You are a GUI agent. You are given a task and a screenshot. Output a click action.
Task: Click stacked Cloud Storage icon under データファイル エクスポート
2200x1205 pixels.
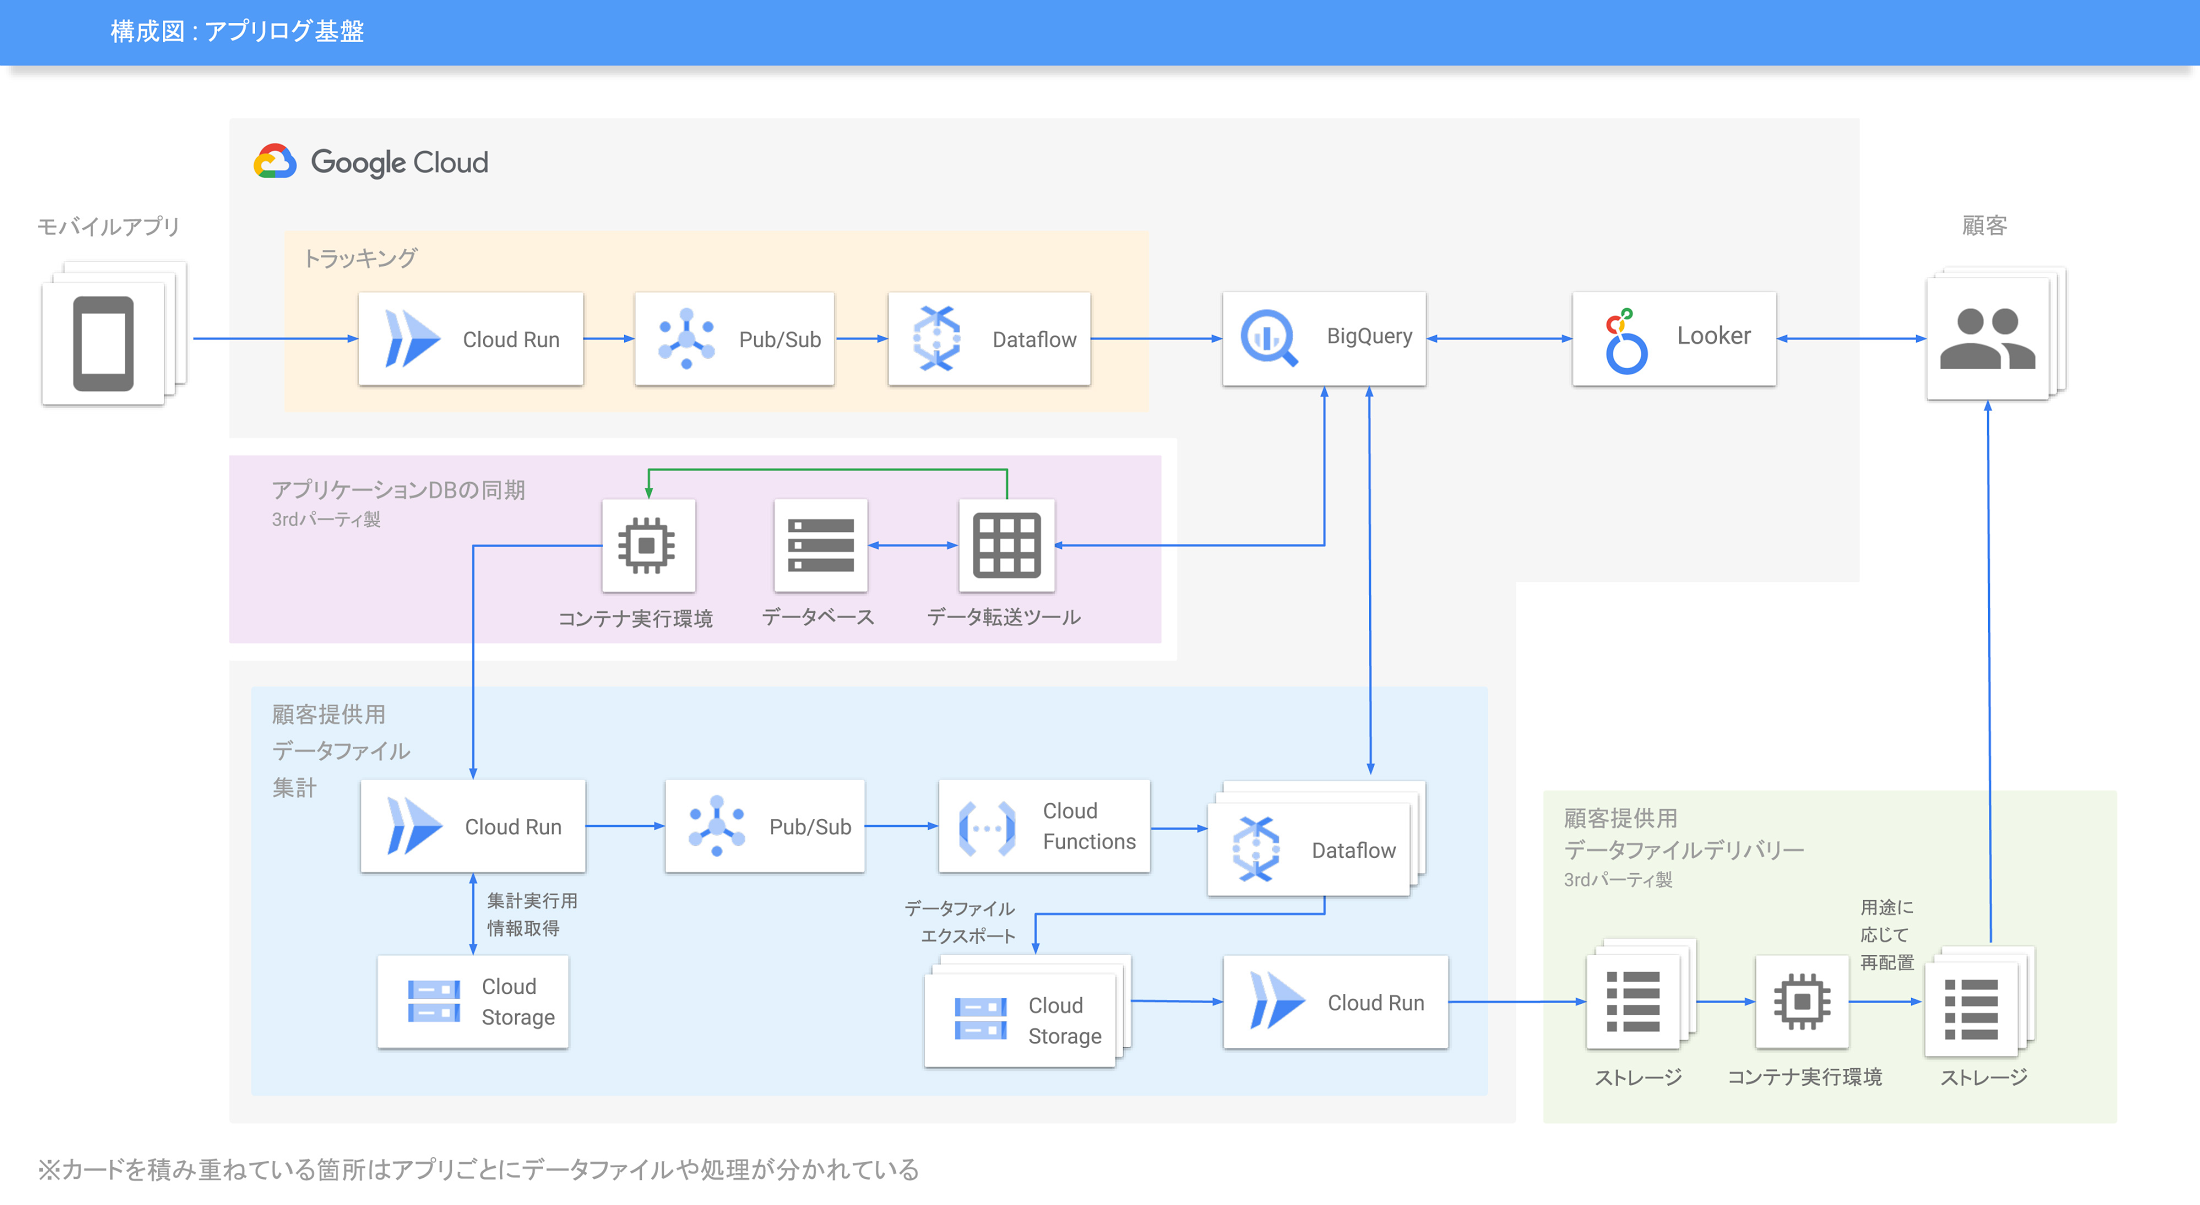[x=980, y=1019]
